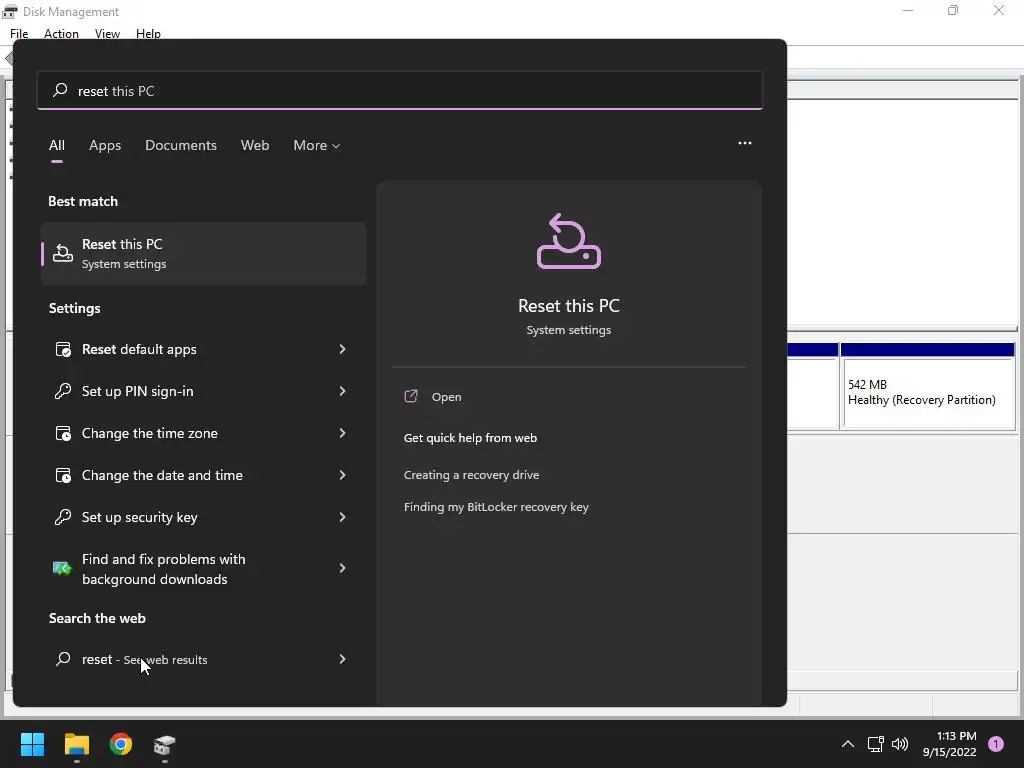Click the large Reset this PC preview icon
This screenshot has width=1024, height=768.
569,241
